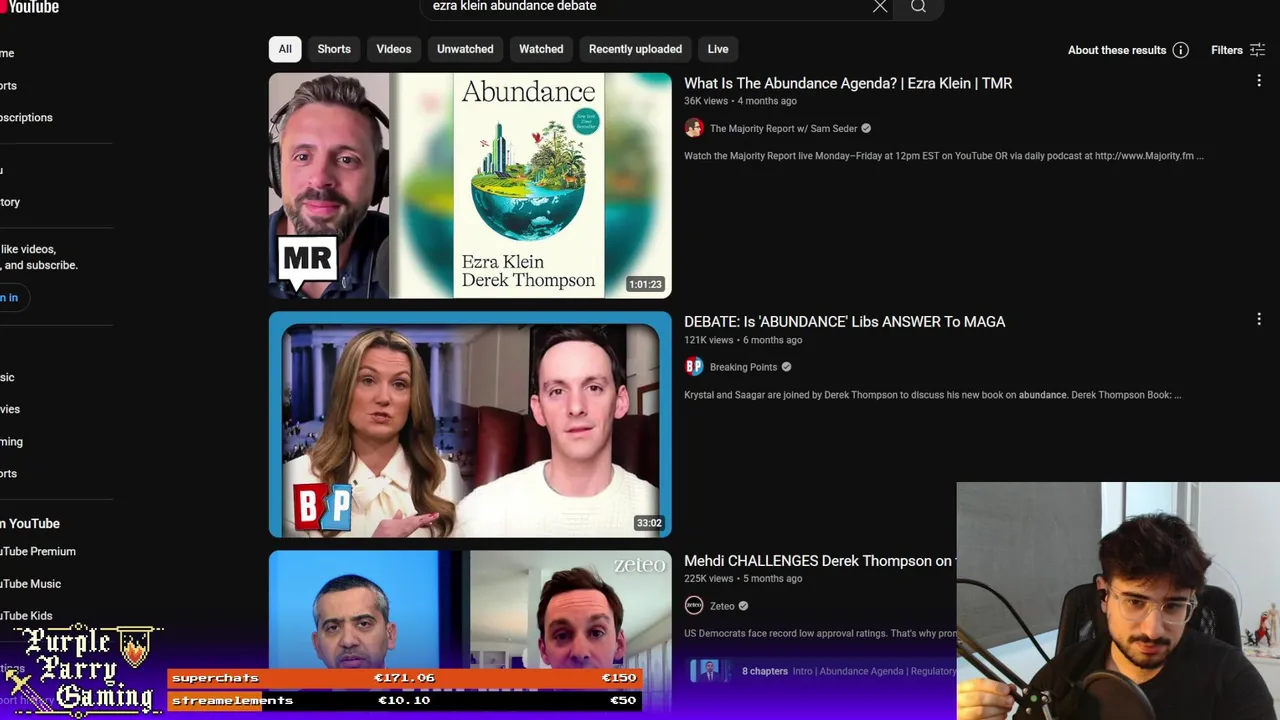The height and width of the screenshot is (720, 1280).
Task: Click '36K views • 4 months ago' text
Action: pos(740,101)
